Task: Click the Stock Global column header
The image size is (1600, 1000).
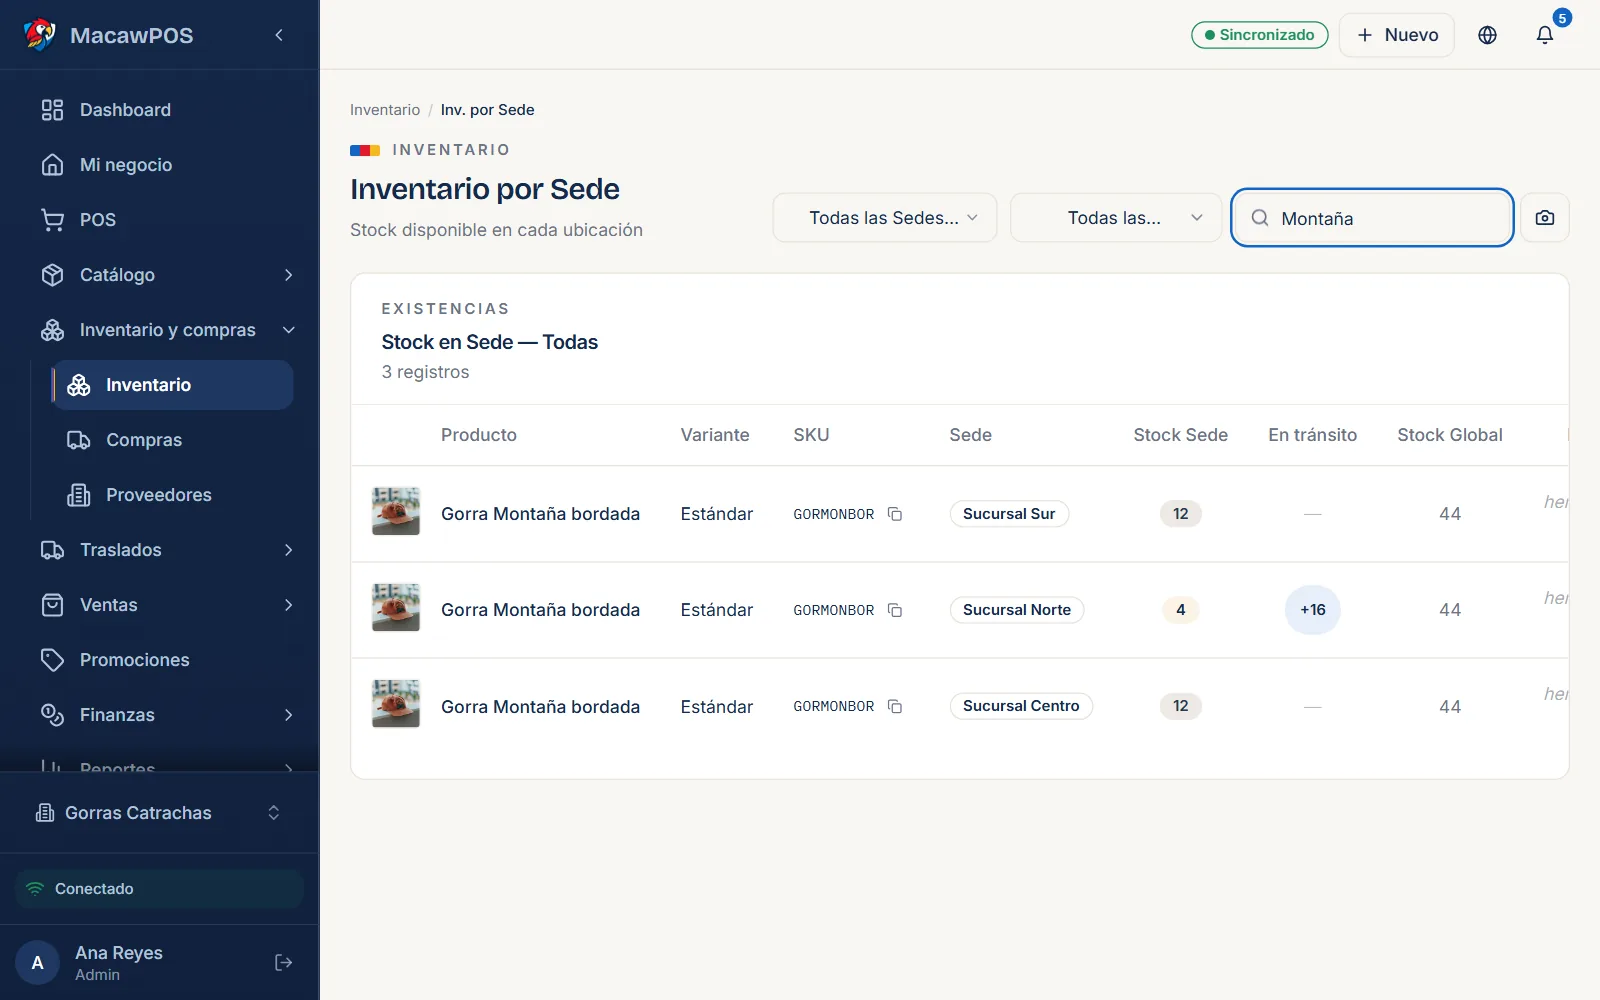Action: point(1450,435)
